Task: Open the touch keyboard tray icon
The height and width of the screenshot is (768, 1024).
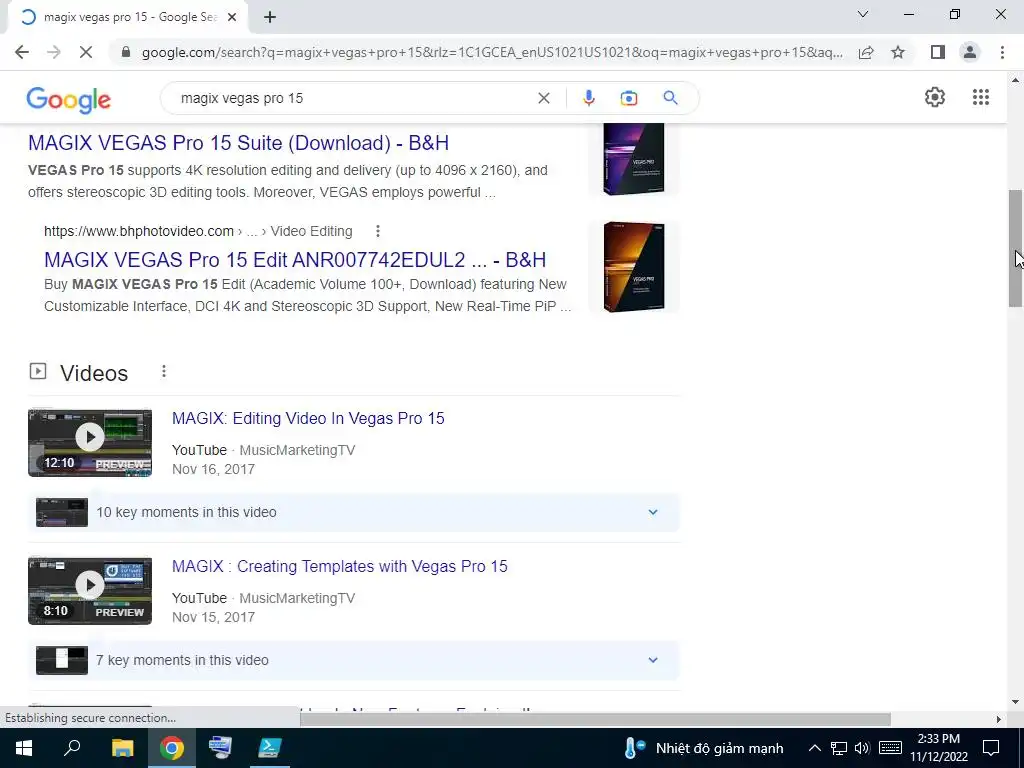Action: click(x=890, y=748)
